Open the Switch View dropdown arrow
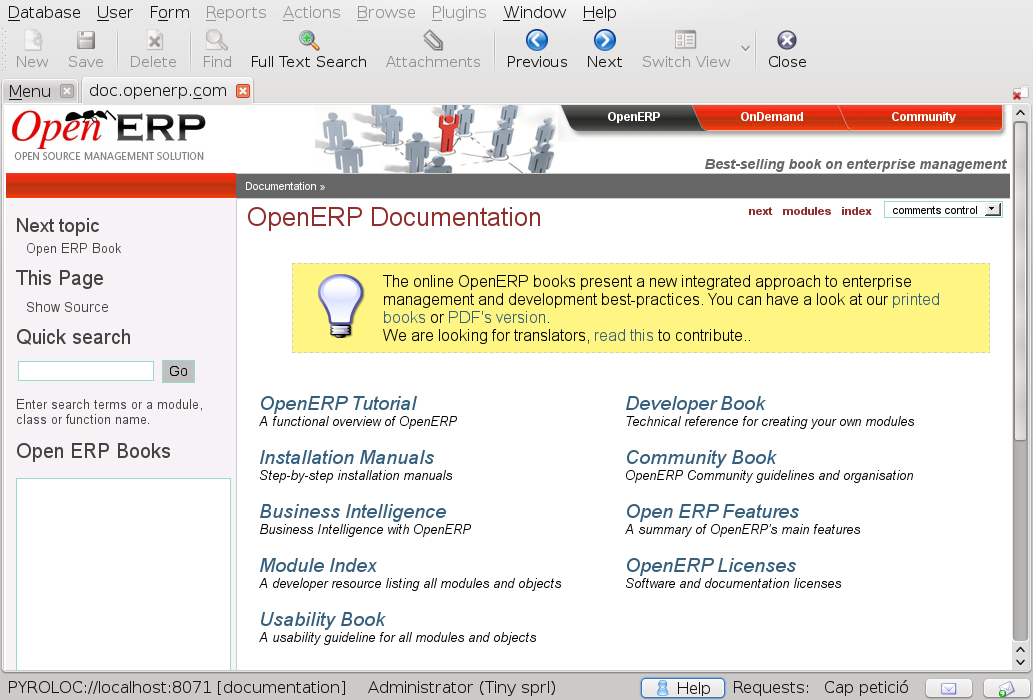The width and height of the screenshot is (1033, 700). point(745,48)
